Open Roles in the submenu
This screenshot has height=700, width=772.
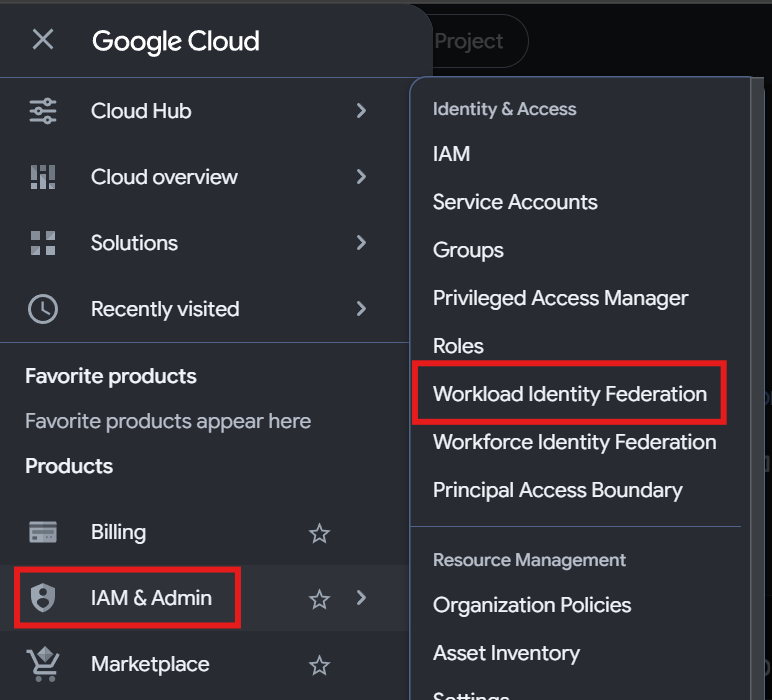point(458,346)
